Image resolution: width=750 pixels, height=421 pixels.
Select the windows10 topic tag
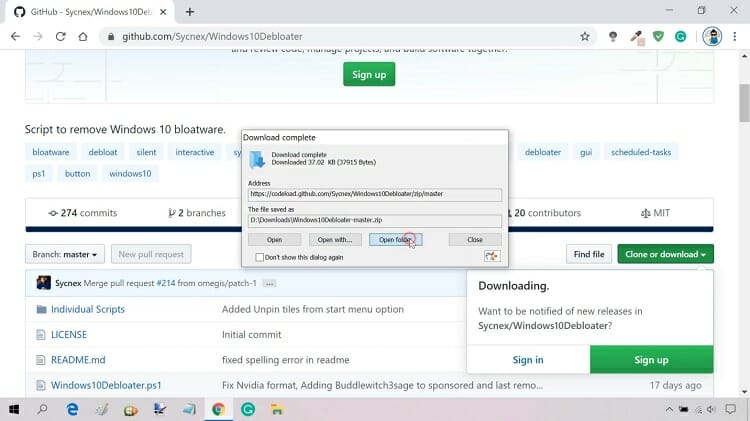[x=130, y=174]
